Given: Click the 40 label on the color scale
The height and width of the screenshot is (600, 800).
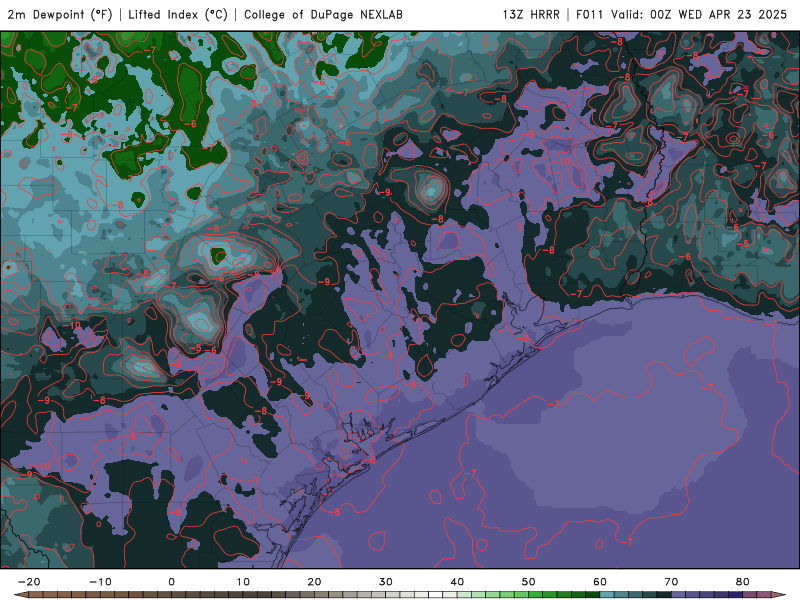Looking at the screenshot, I should click(x=457, y=582).
